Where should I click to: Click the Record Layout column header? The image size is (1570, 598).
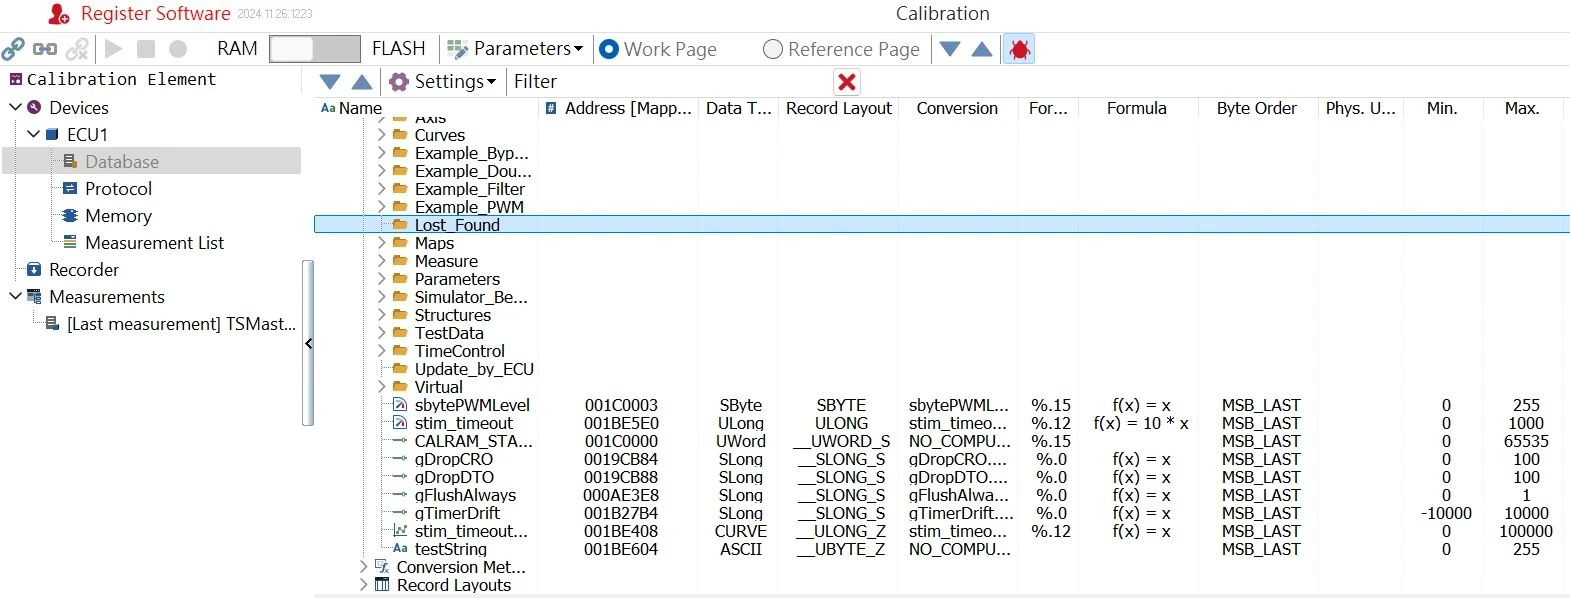pyautogui.click(x=838, y=108)
